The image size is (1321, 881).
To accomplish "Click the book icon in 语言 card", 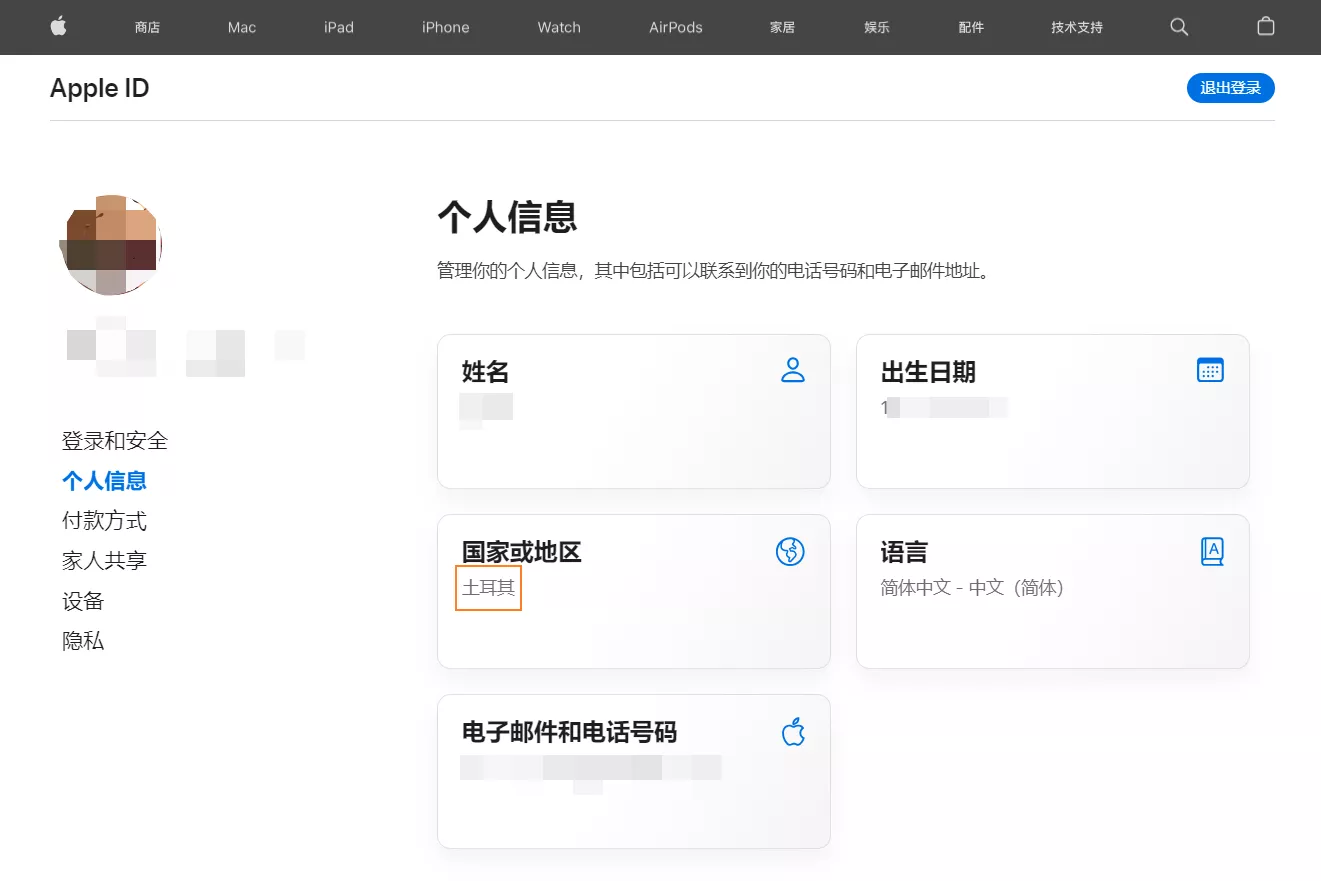I will tap(1212, 551).
